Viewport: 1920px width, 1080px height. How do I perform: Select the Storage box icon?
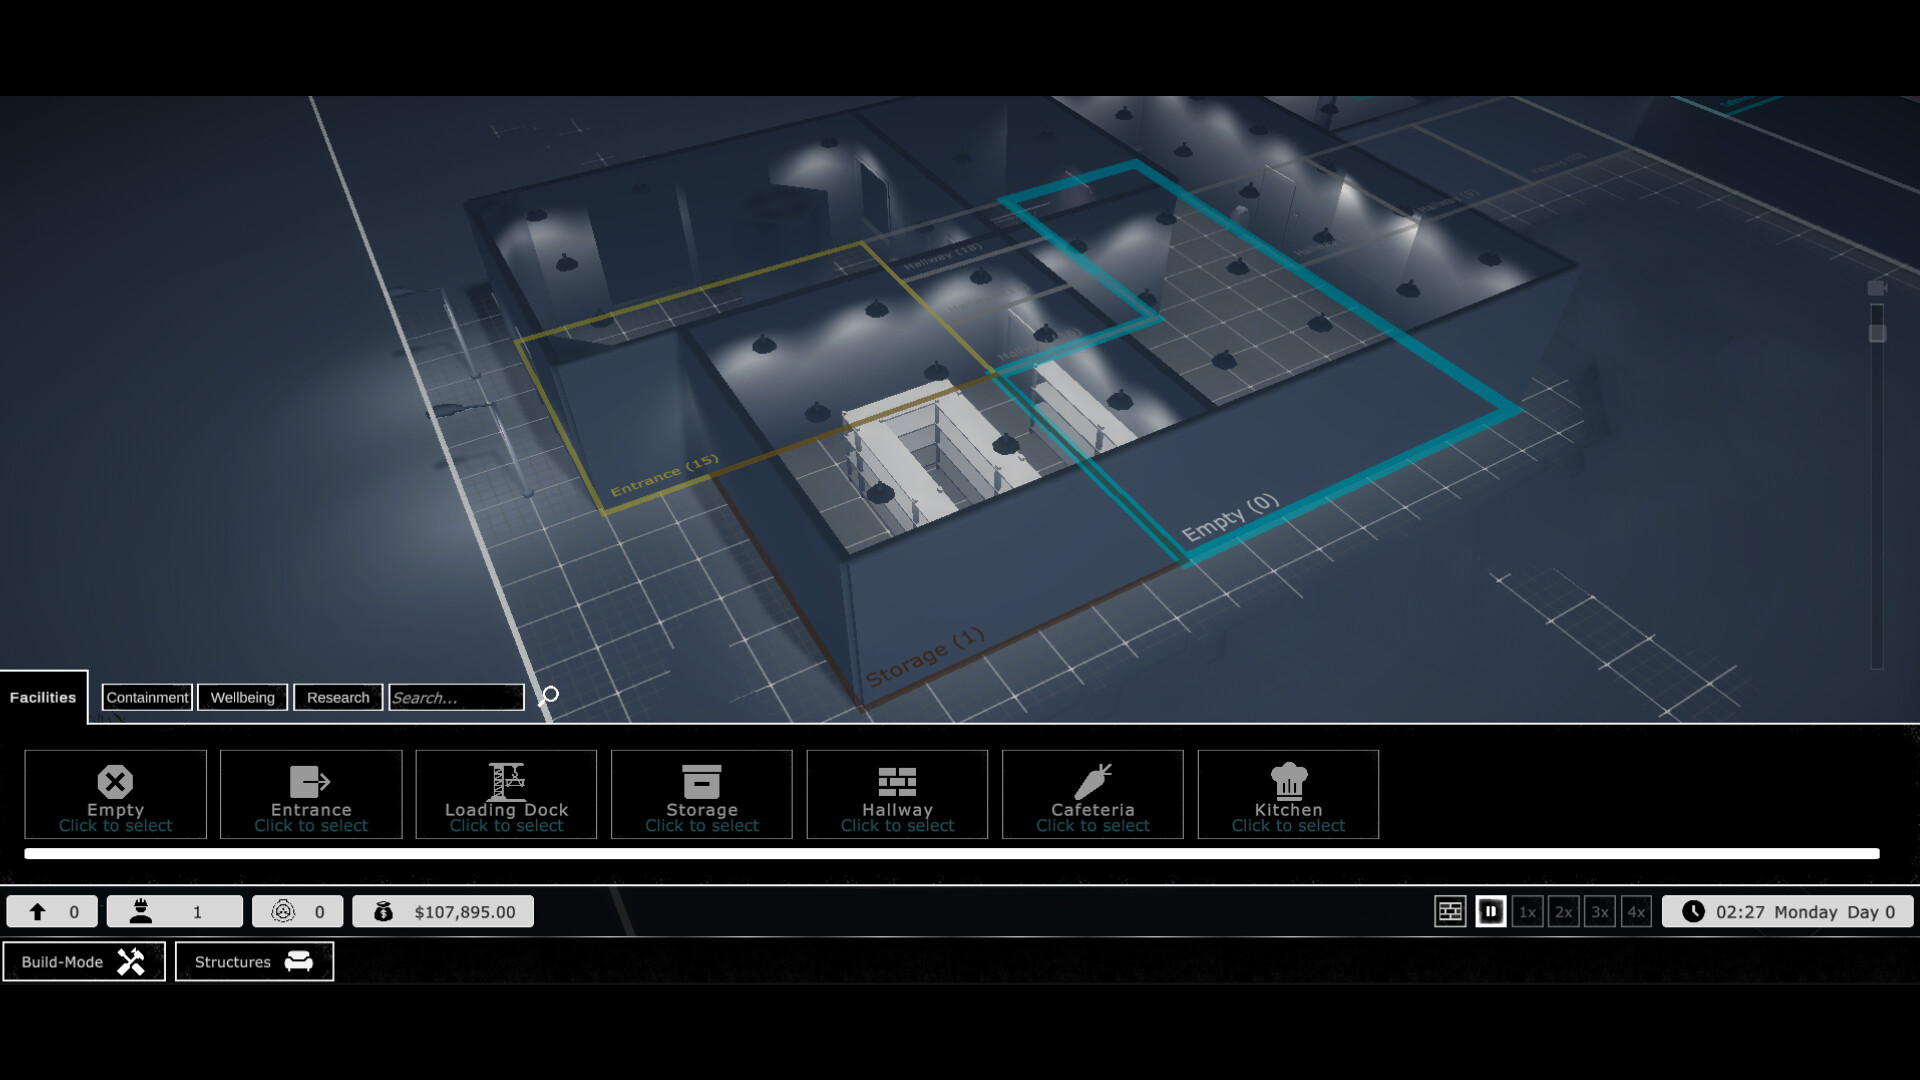coord(701,781)
